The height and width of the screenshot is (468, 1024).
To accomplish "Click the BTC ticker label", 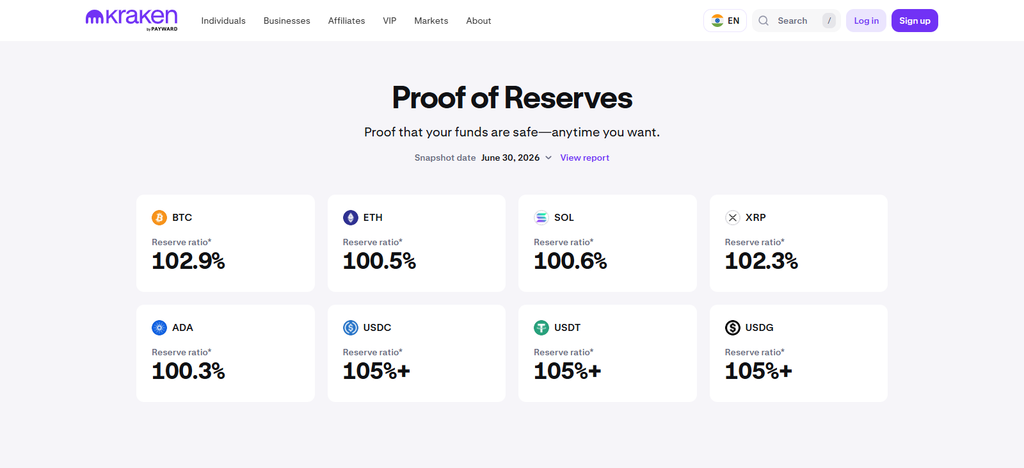I will point(182,217).
